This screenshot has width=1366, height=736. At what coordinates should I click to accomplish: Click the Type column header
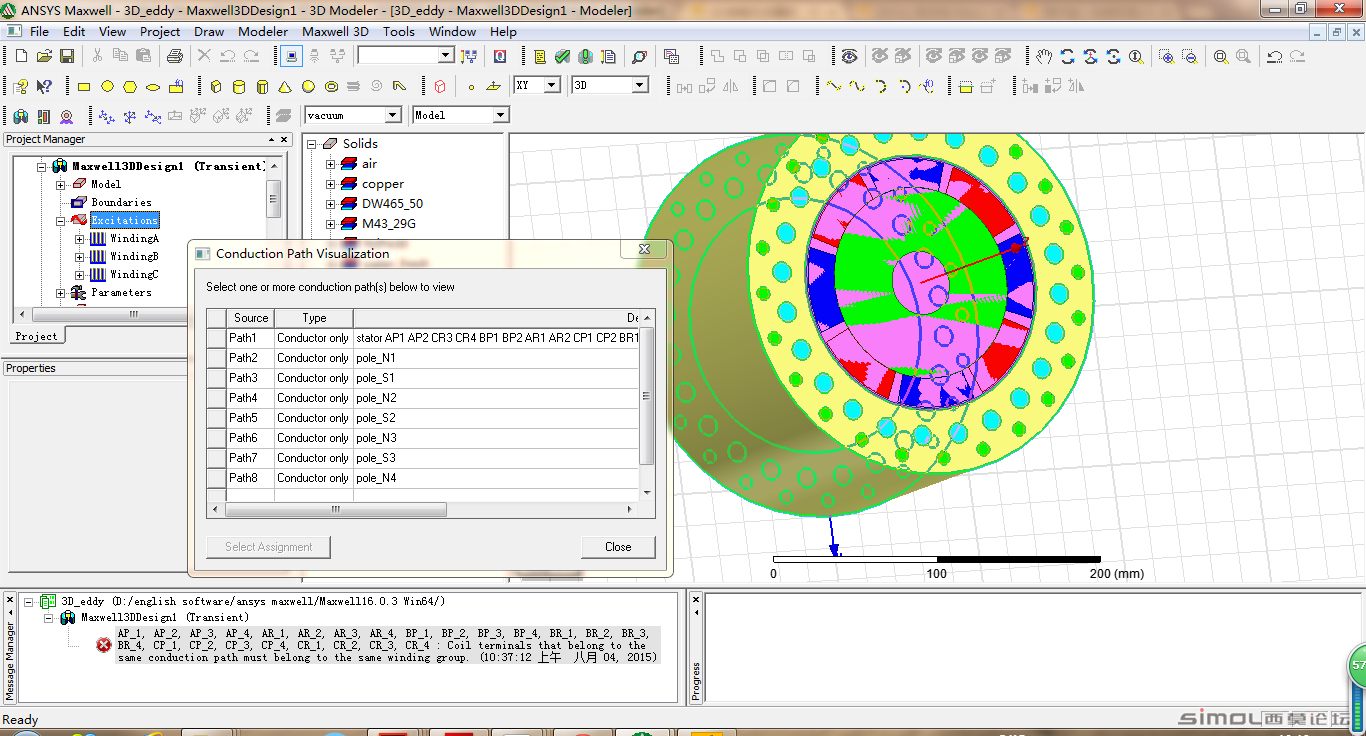(x=314, y=318)
